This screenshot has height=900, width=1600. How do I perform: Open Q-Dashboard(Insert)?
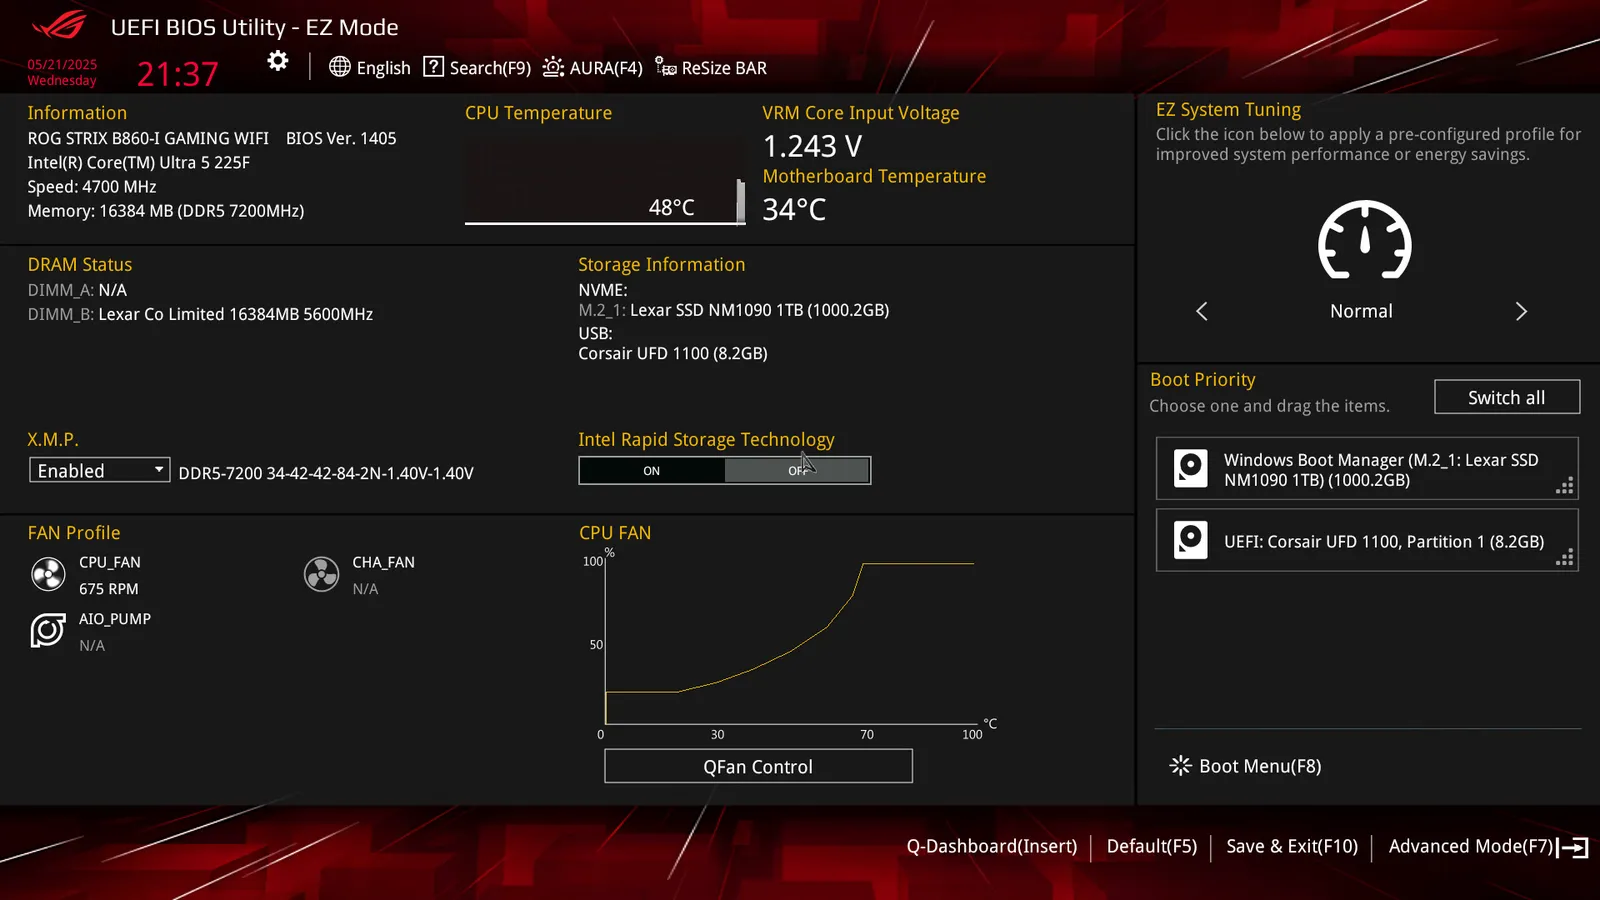(x=992, y=846)
